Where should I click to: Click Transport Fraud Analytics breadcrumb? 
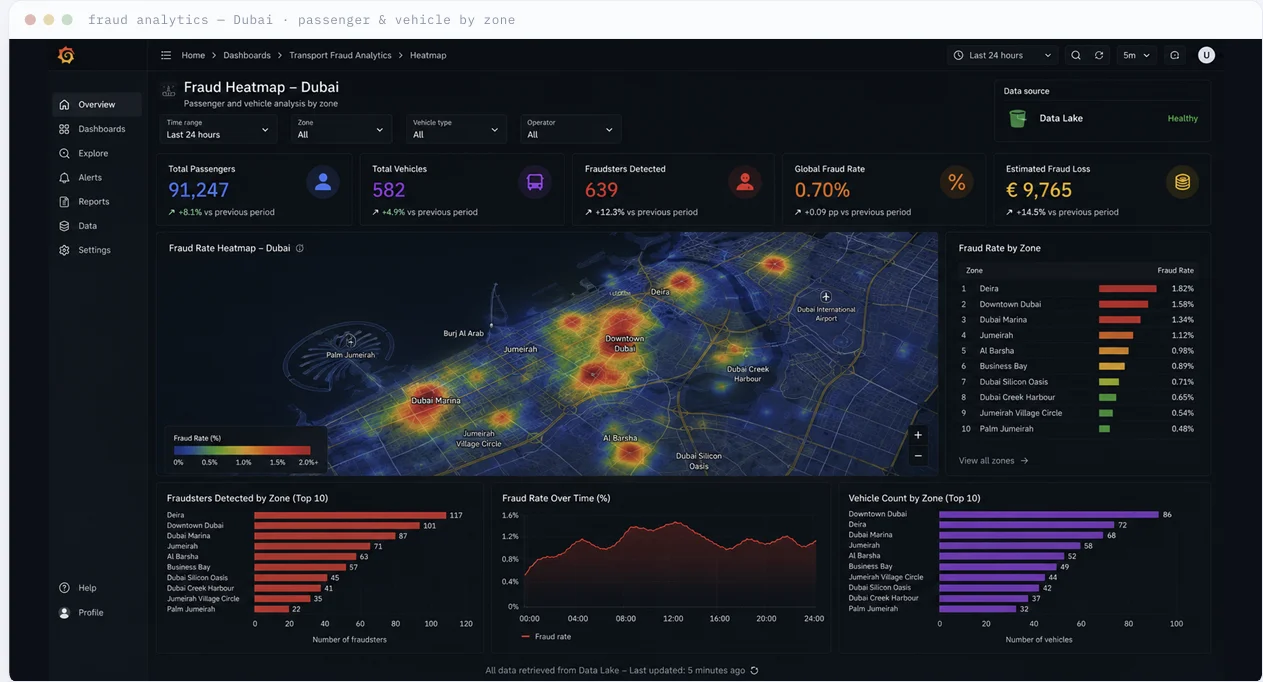341,55
